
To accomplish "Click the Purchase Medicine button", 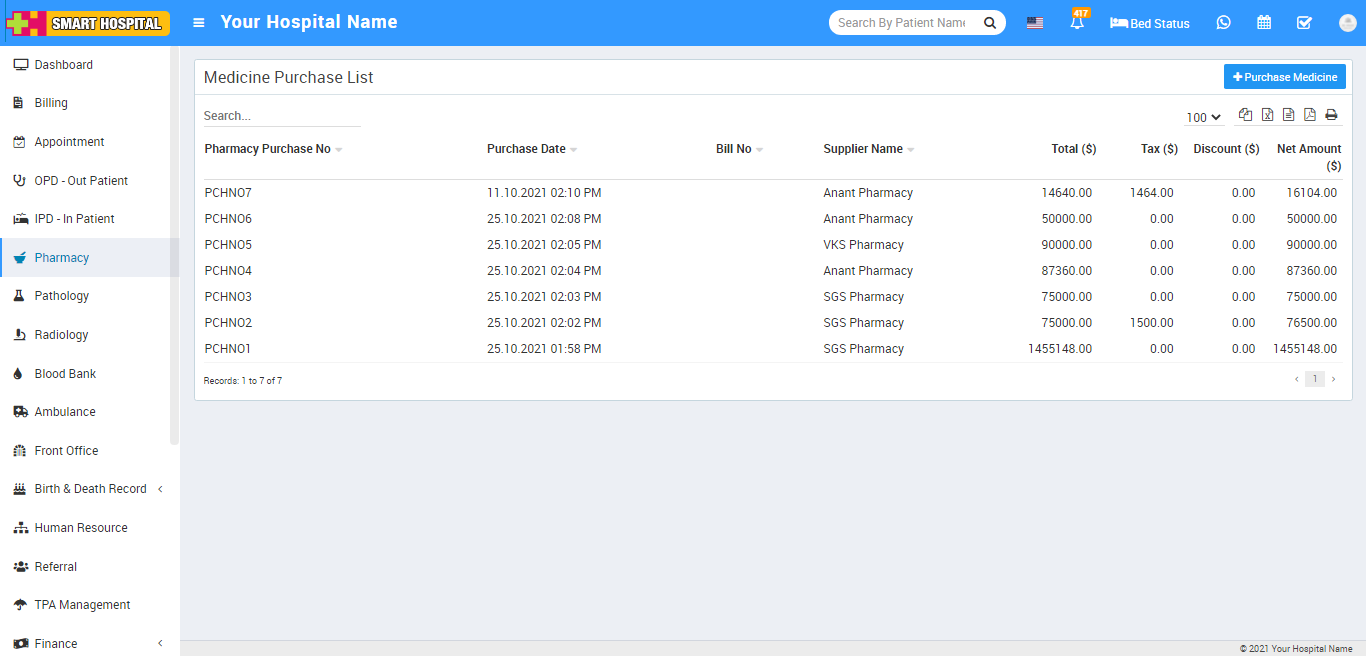I will 1284,77.
